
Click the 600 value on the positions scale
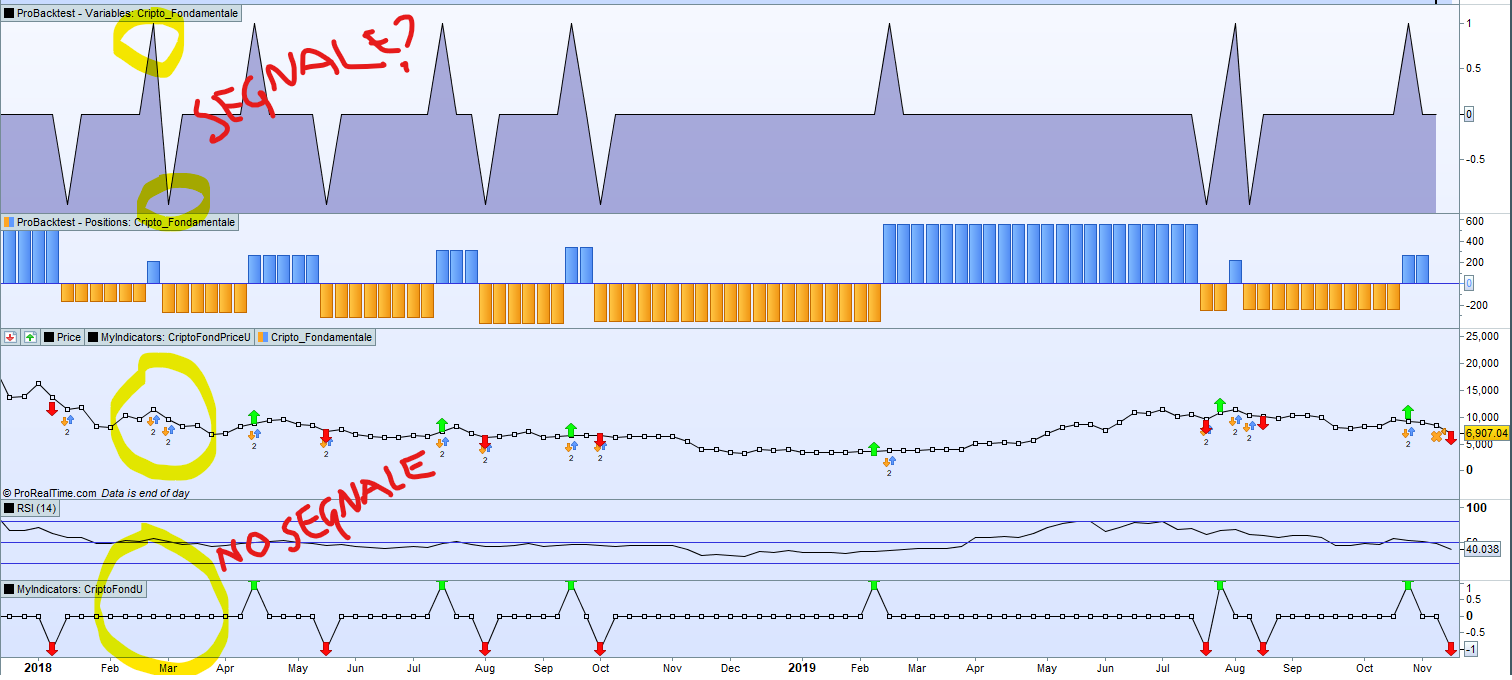(x=1475, y=221)
